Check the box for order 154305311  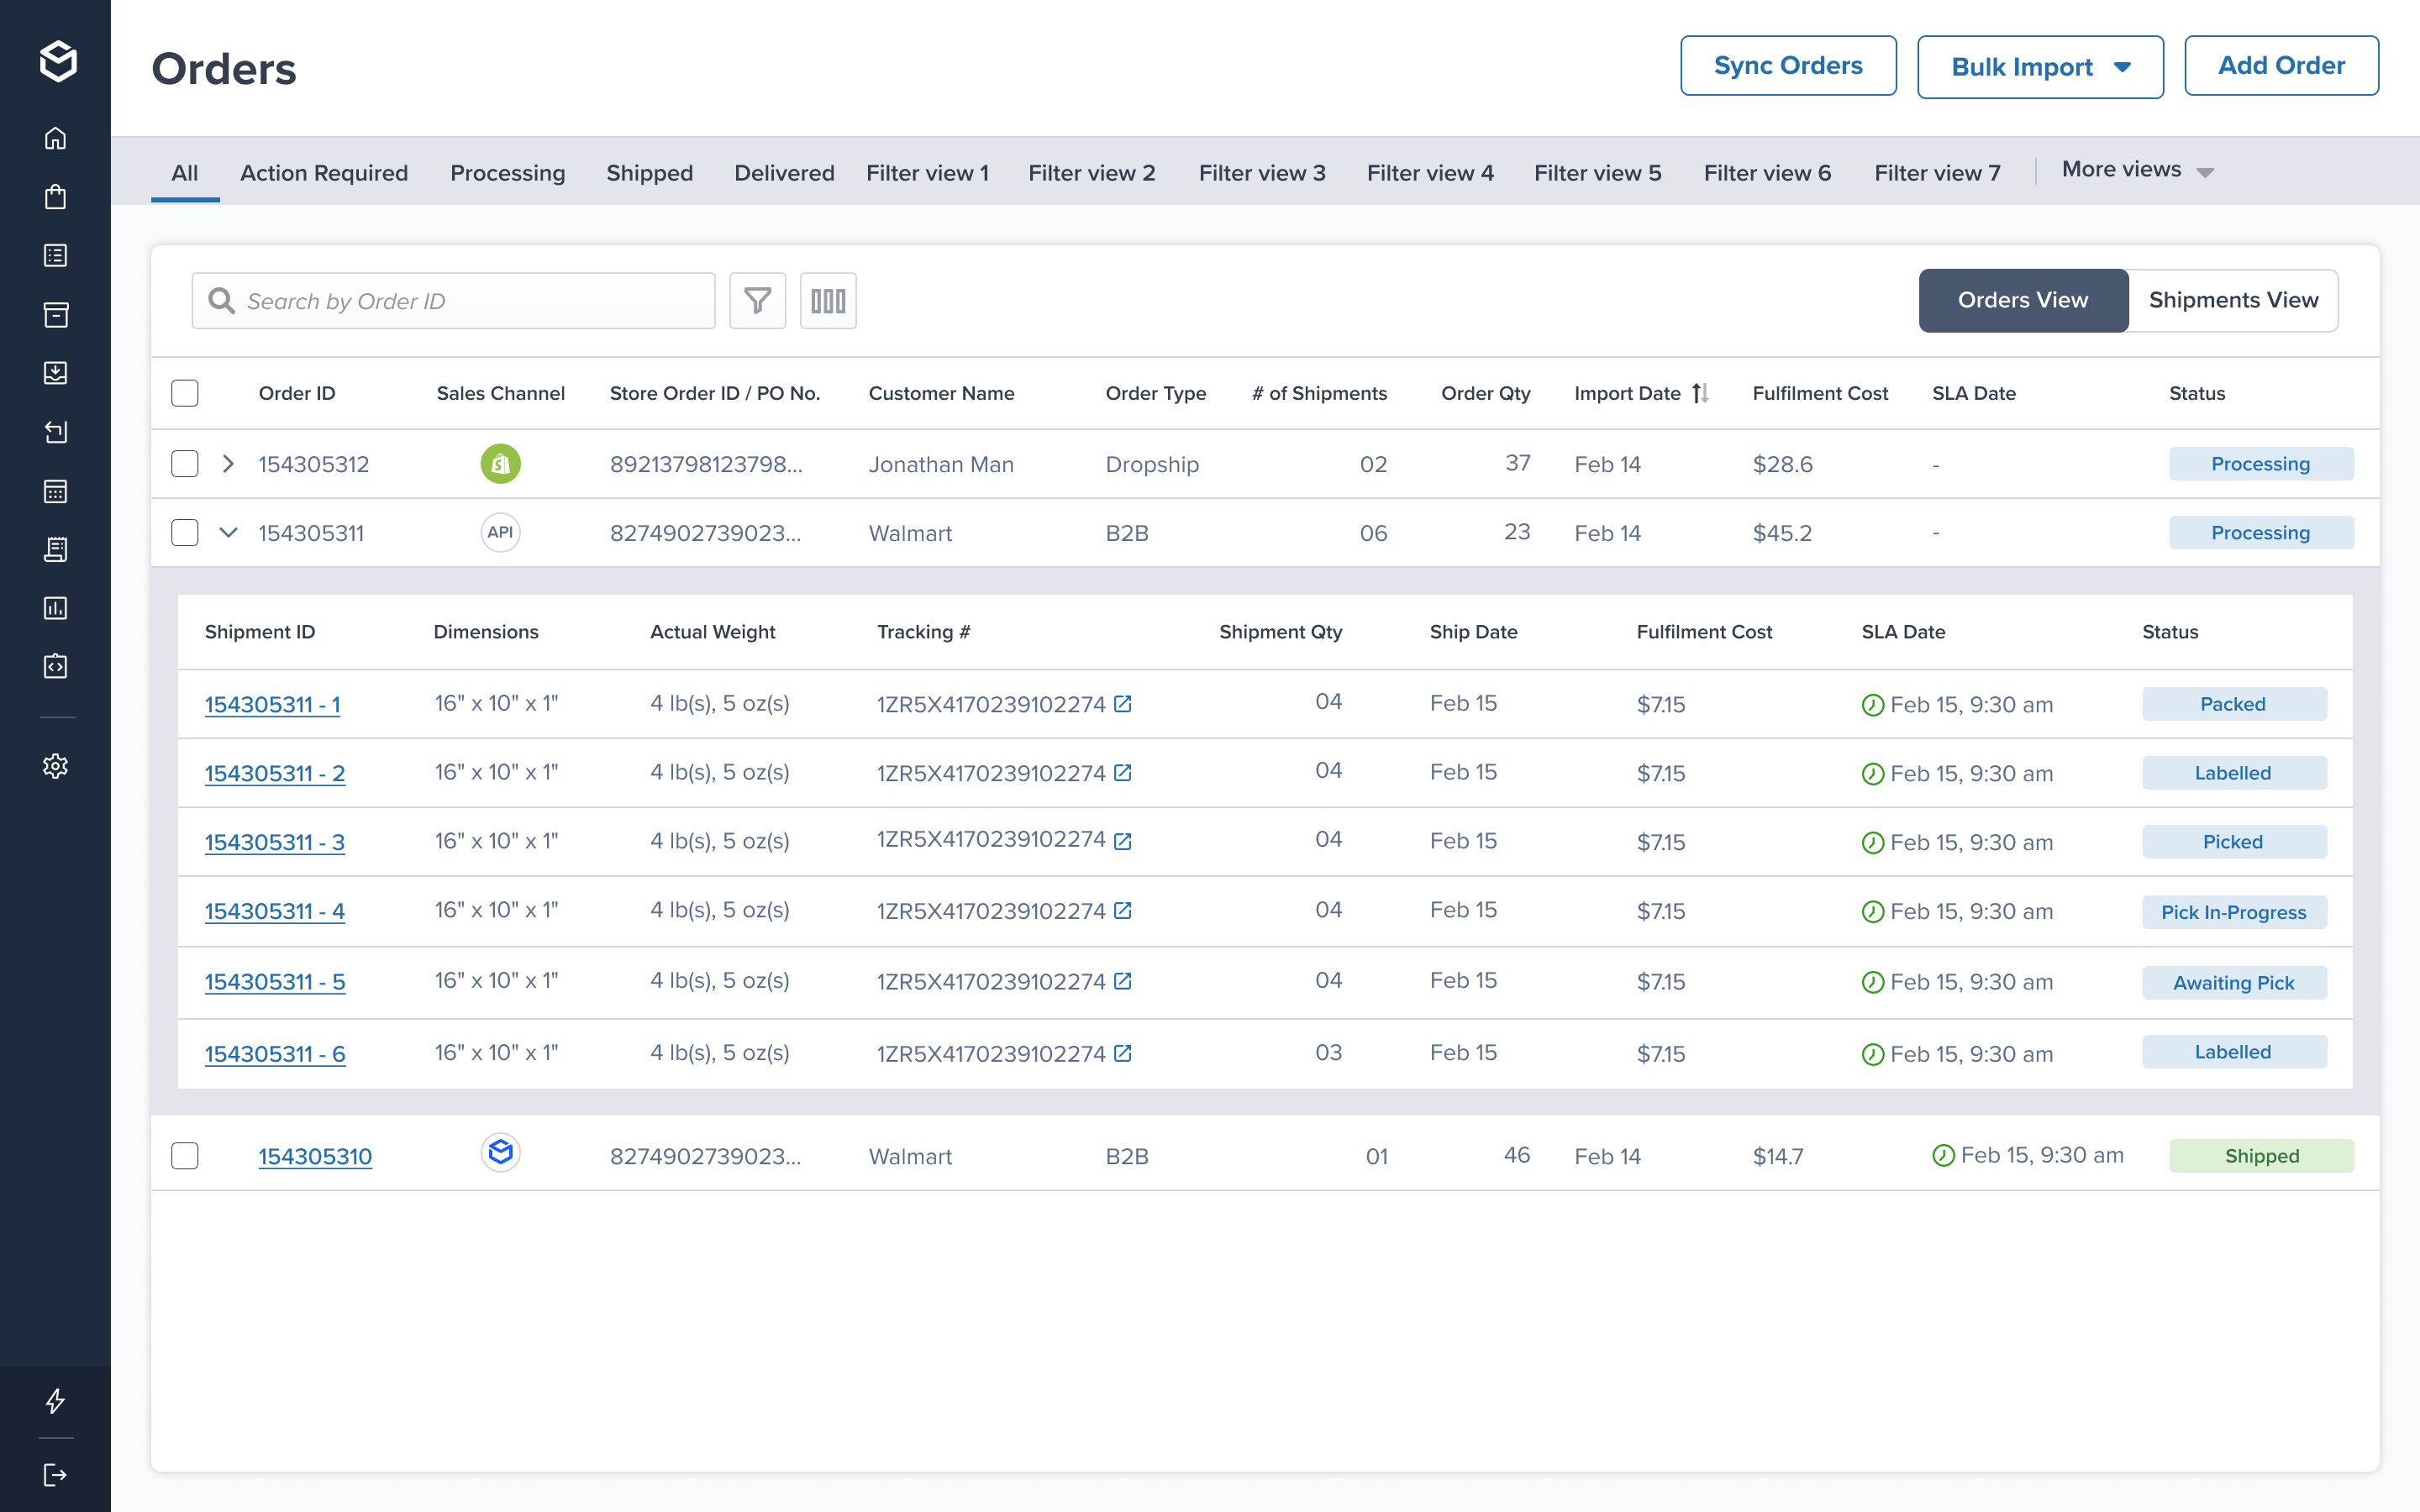(185, 532)
